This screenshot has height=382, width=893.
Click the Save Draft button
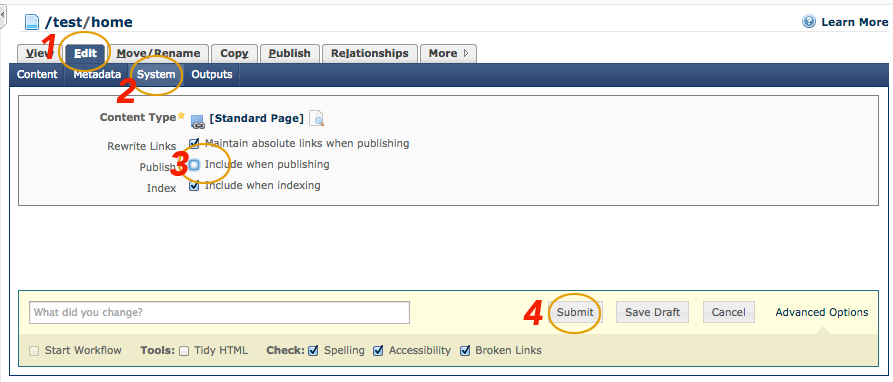point(652,312)
